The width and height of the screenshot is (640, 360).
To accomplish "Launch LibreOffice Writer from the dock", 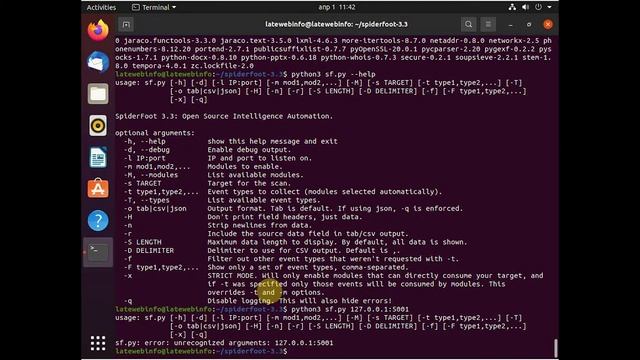I will [x=98, y=157].
